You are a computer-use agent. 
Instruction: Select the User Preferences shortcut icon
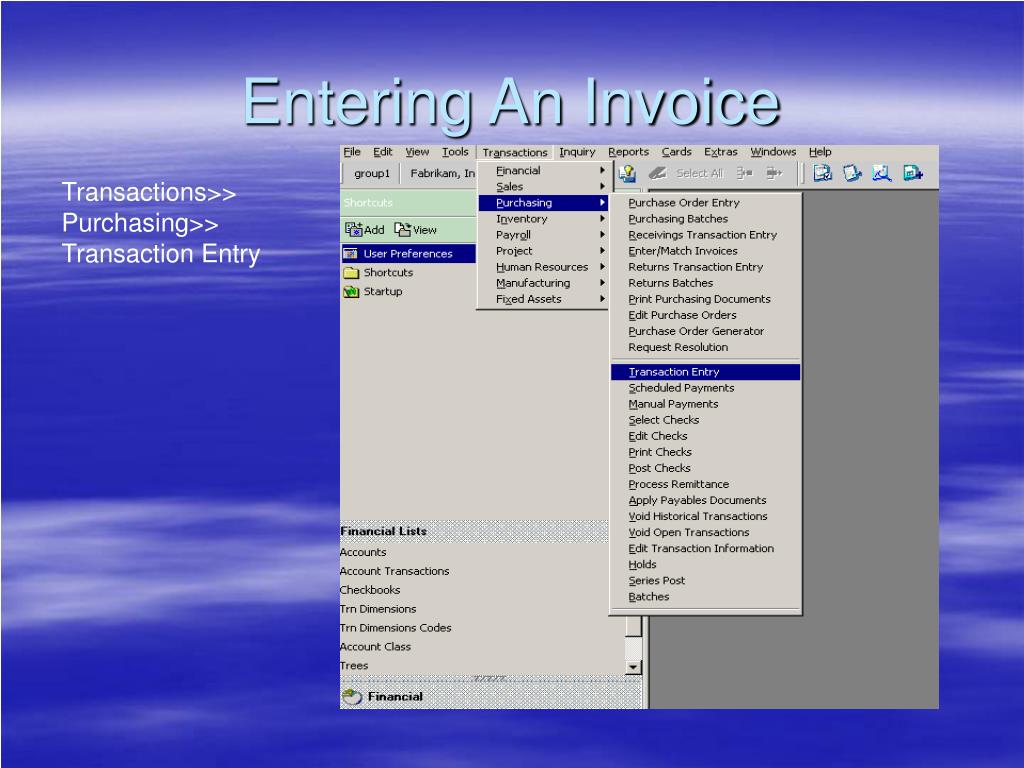pyautogui.click(x=351, y=253)
